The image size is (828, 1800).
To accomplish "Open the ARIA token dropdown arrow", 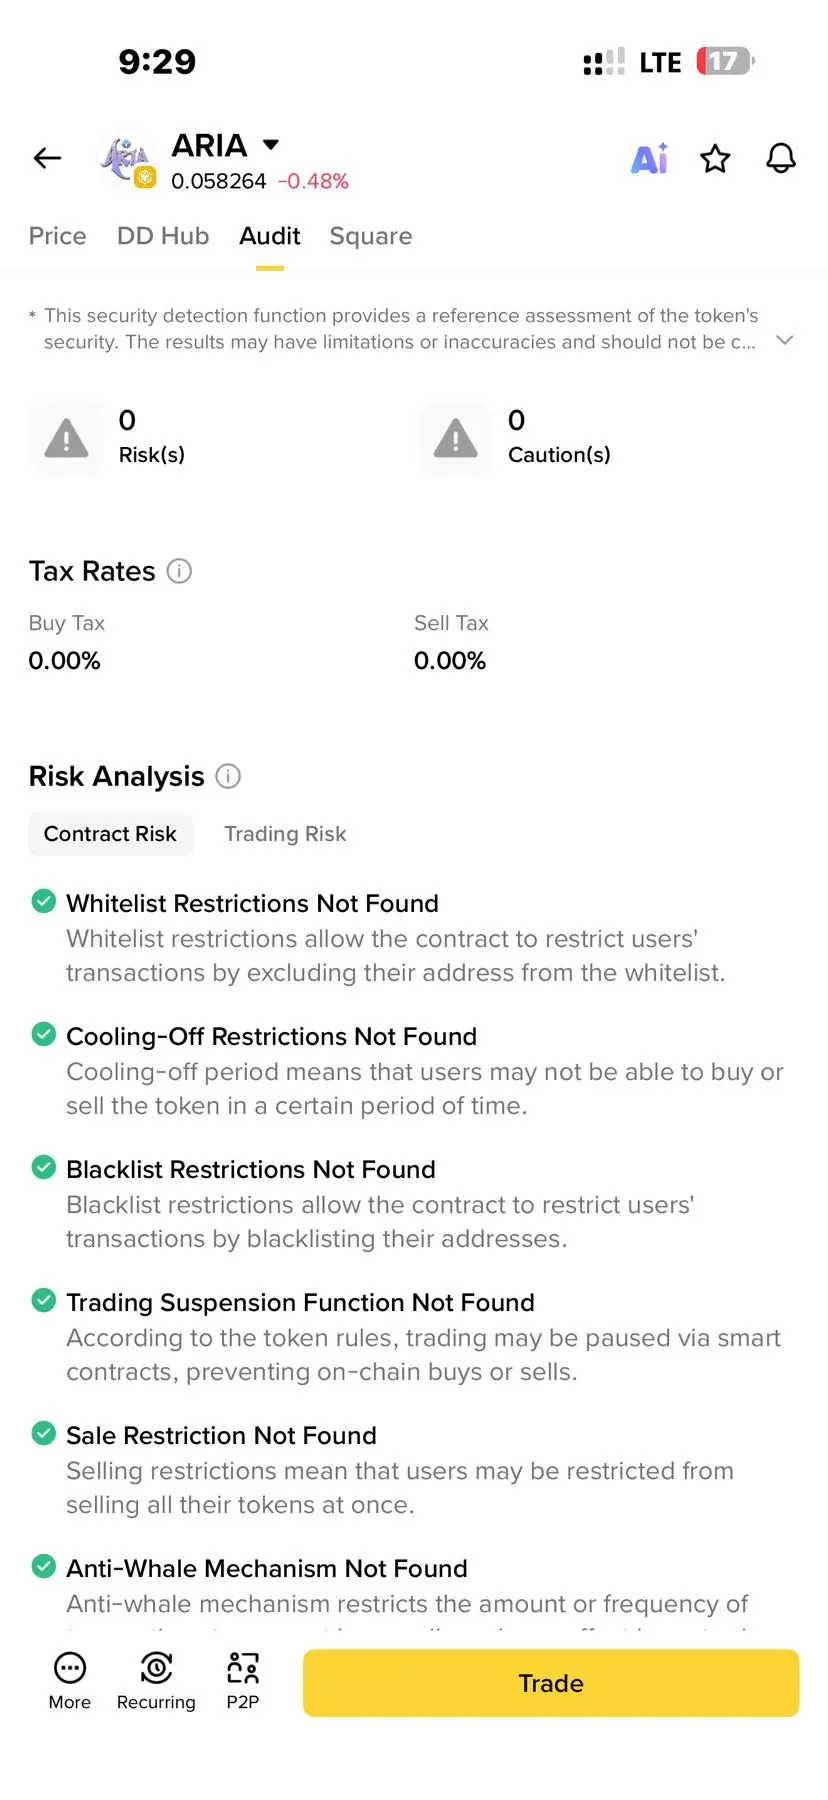I will click(270, 145).
